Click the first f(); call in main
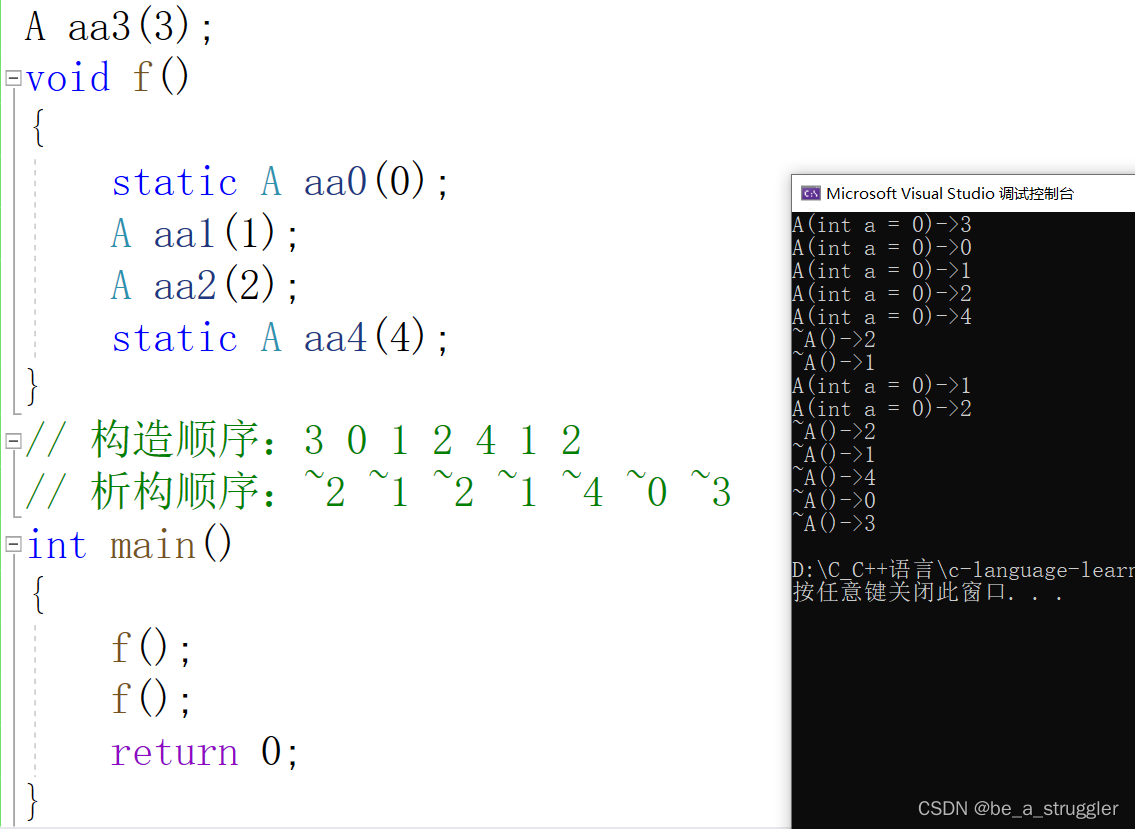This screenshot has height=829, width=1135. pos(152,647)
